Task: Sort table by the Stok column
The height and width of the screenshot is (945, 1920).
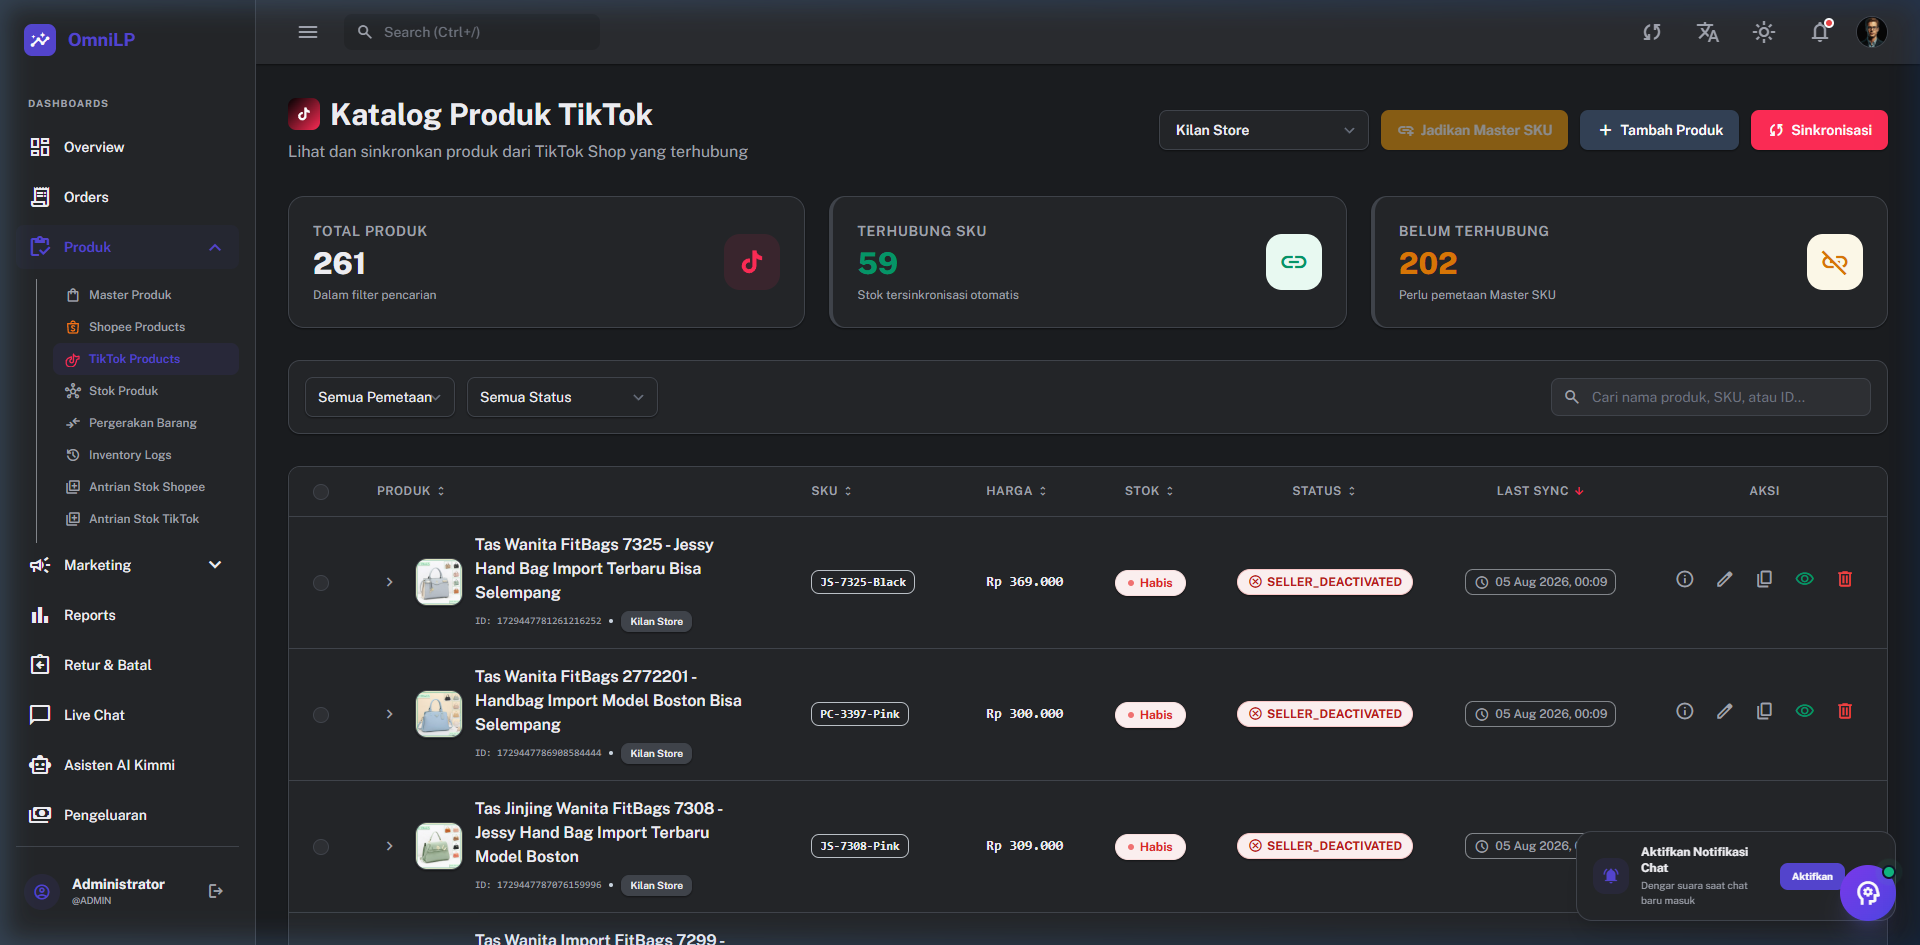Action: click(x=1149, y=491)
